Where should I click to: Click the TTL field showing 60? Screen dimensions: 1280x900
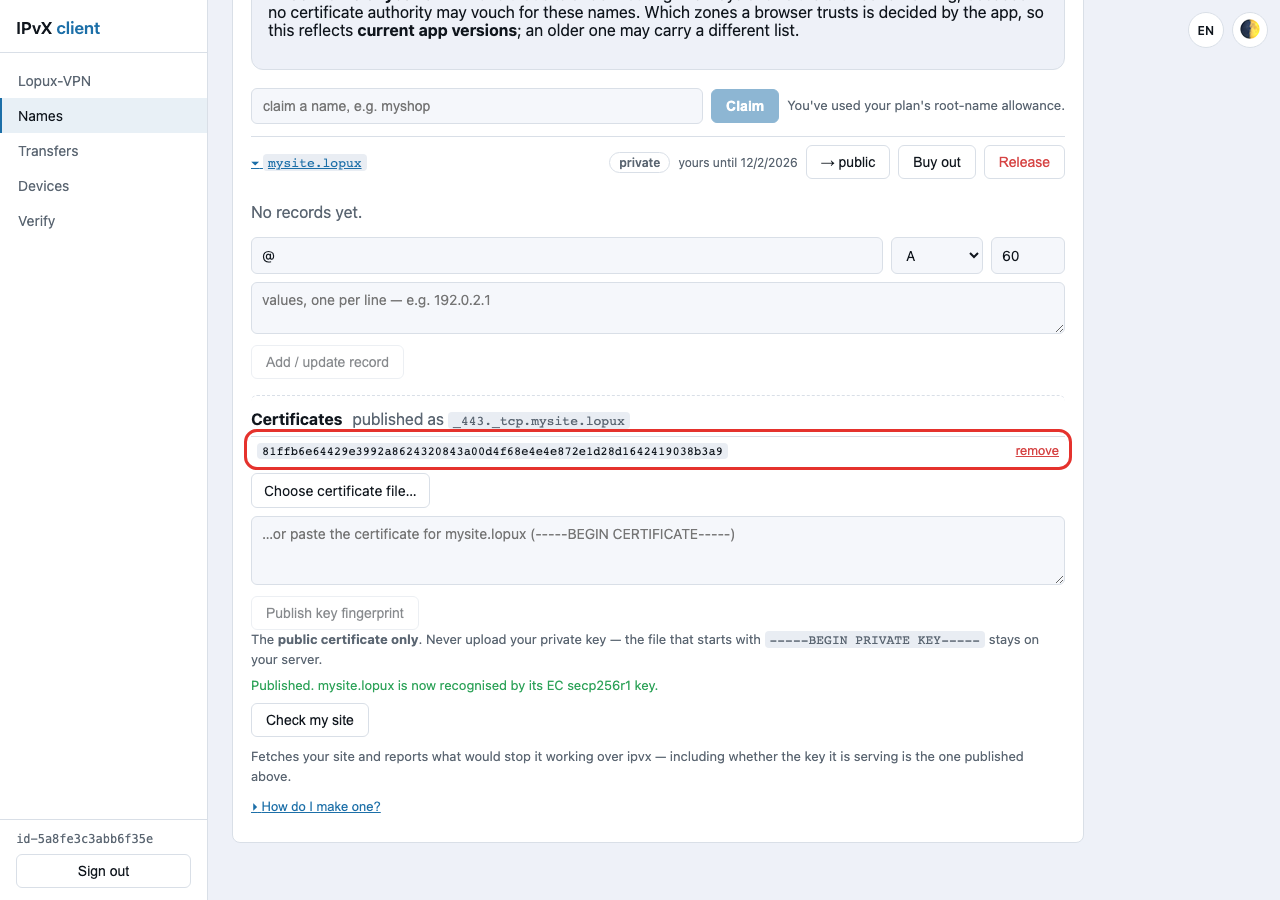[x=1028, y=255]
